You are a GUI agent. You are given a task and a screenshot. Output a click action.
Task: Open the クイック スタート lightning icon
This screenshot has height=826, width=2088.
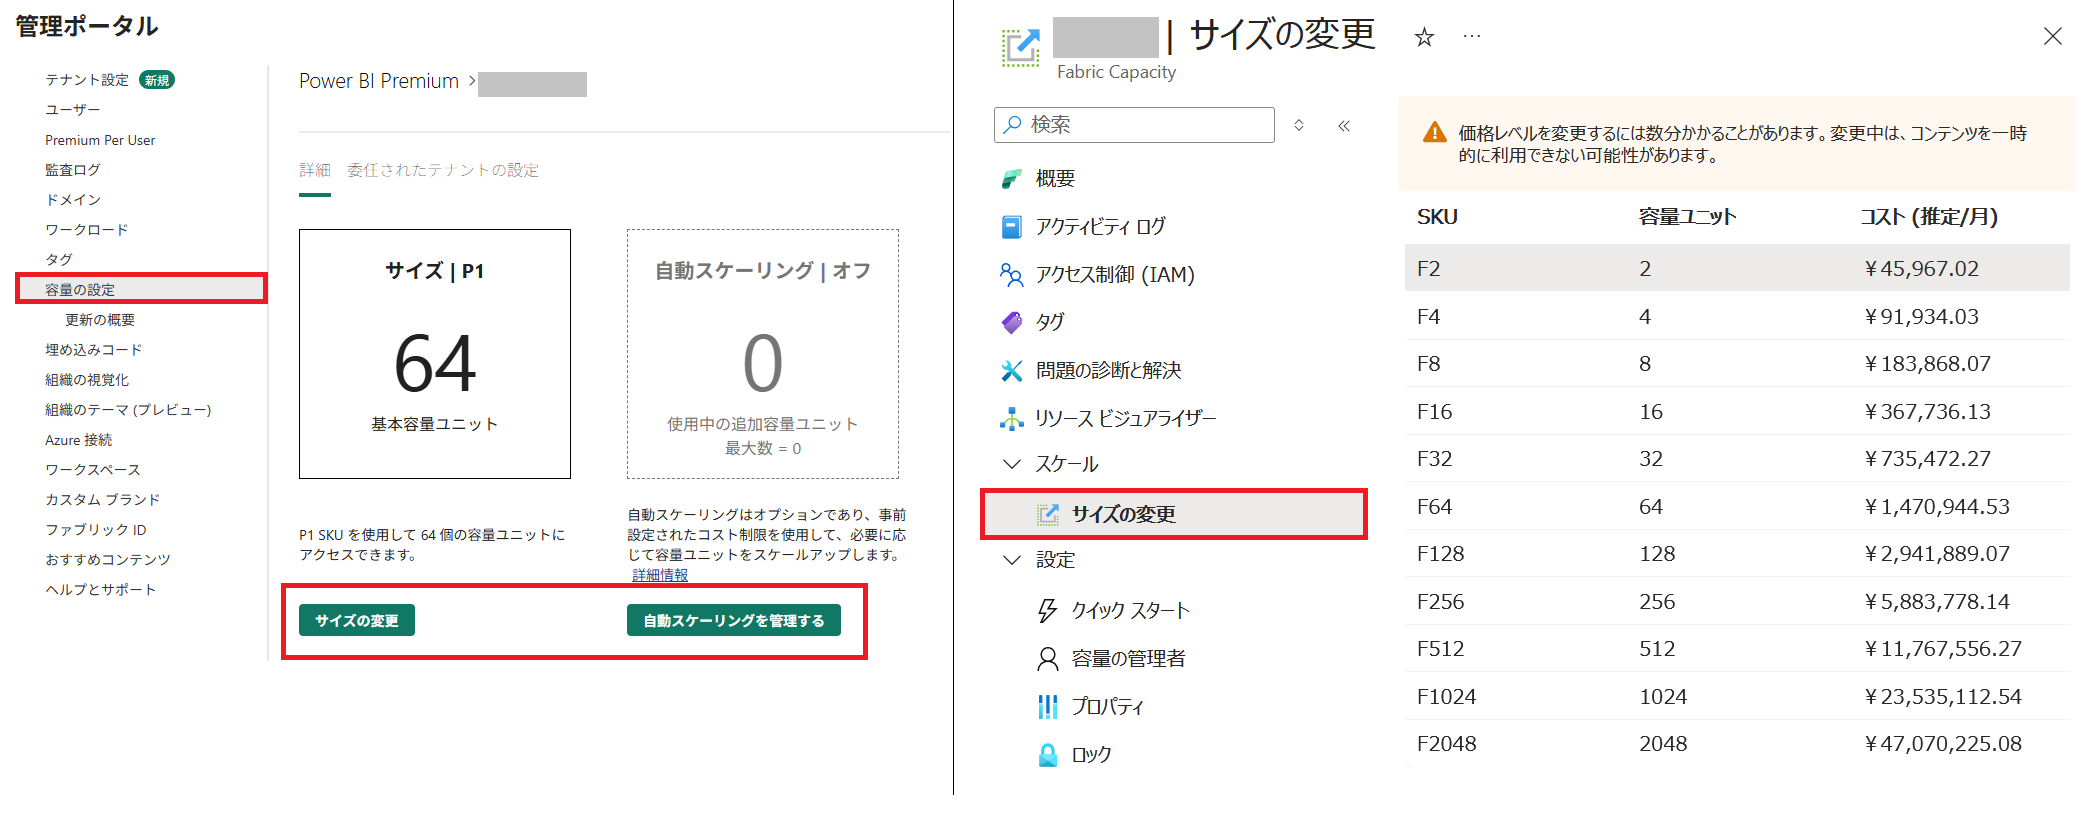tap(1047, 610)
